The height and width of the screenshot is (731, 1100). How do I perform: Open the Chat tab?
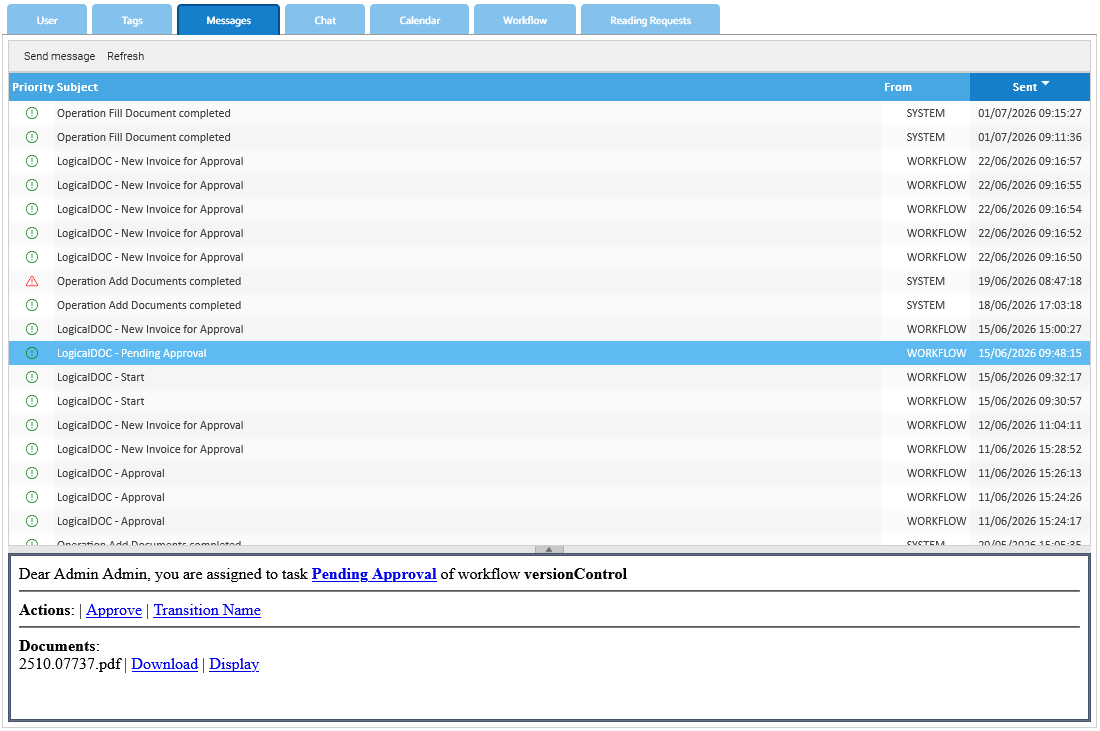click(x=325, y=20)
